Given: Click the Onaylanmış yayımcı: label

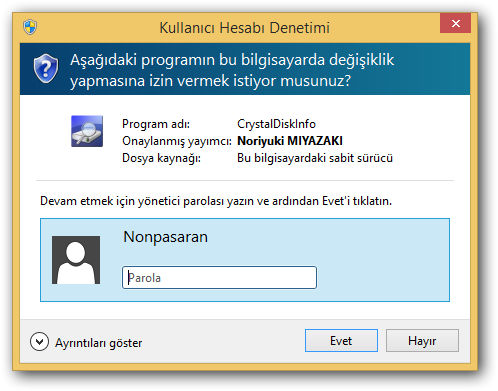Looking at the screenshot, I should (177, 141).
